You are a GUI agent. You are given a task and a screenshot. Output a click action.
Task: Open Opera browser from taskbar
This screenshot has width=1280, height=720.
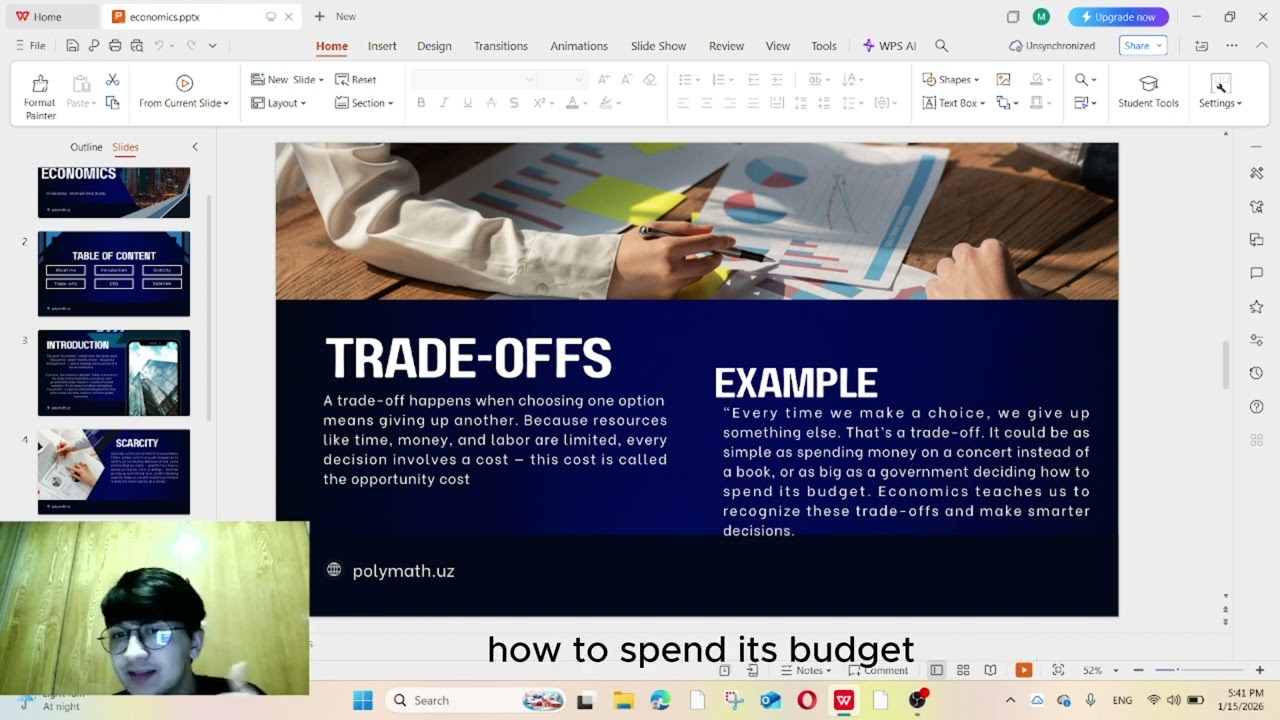pyautogui.click(x=807, y=700)
